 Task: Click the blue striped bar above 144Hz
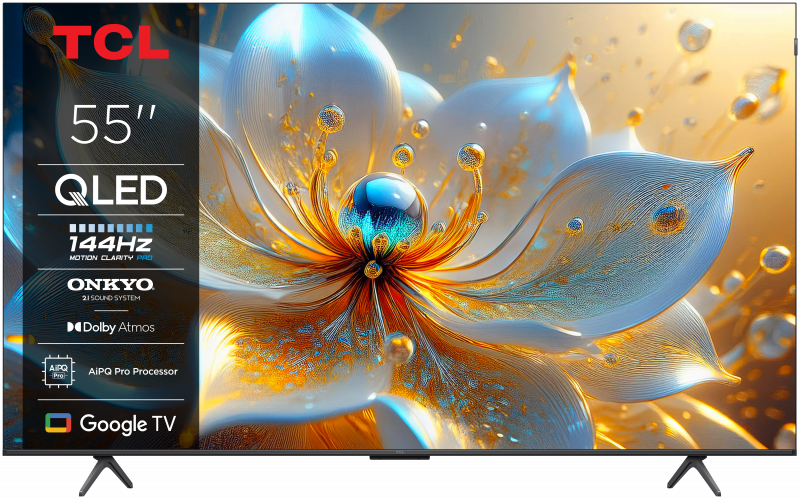point(110,227)
